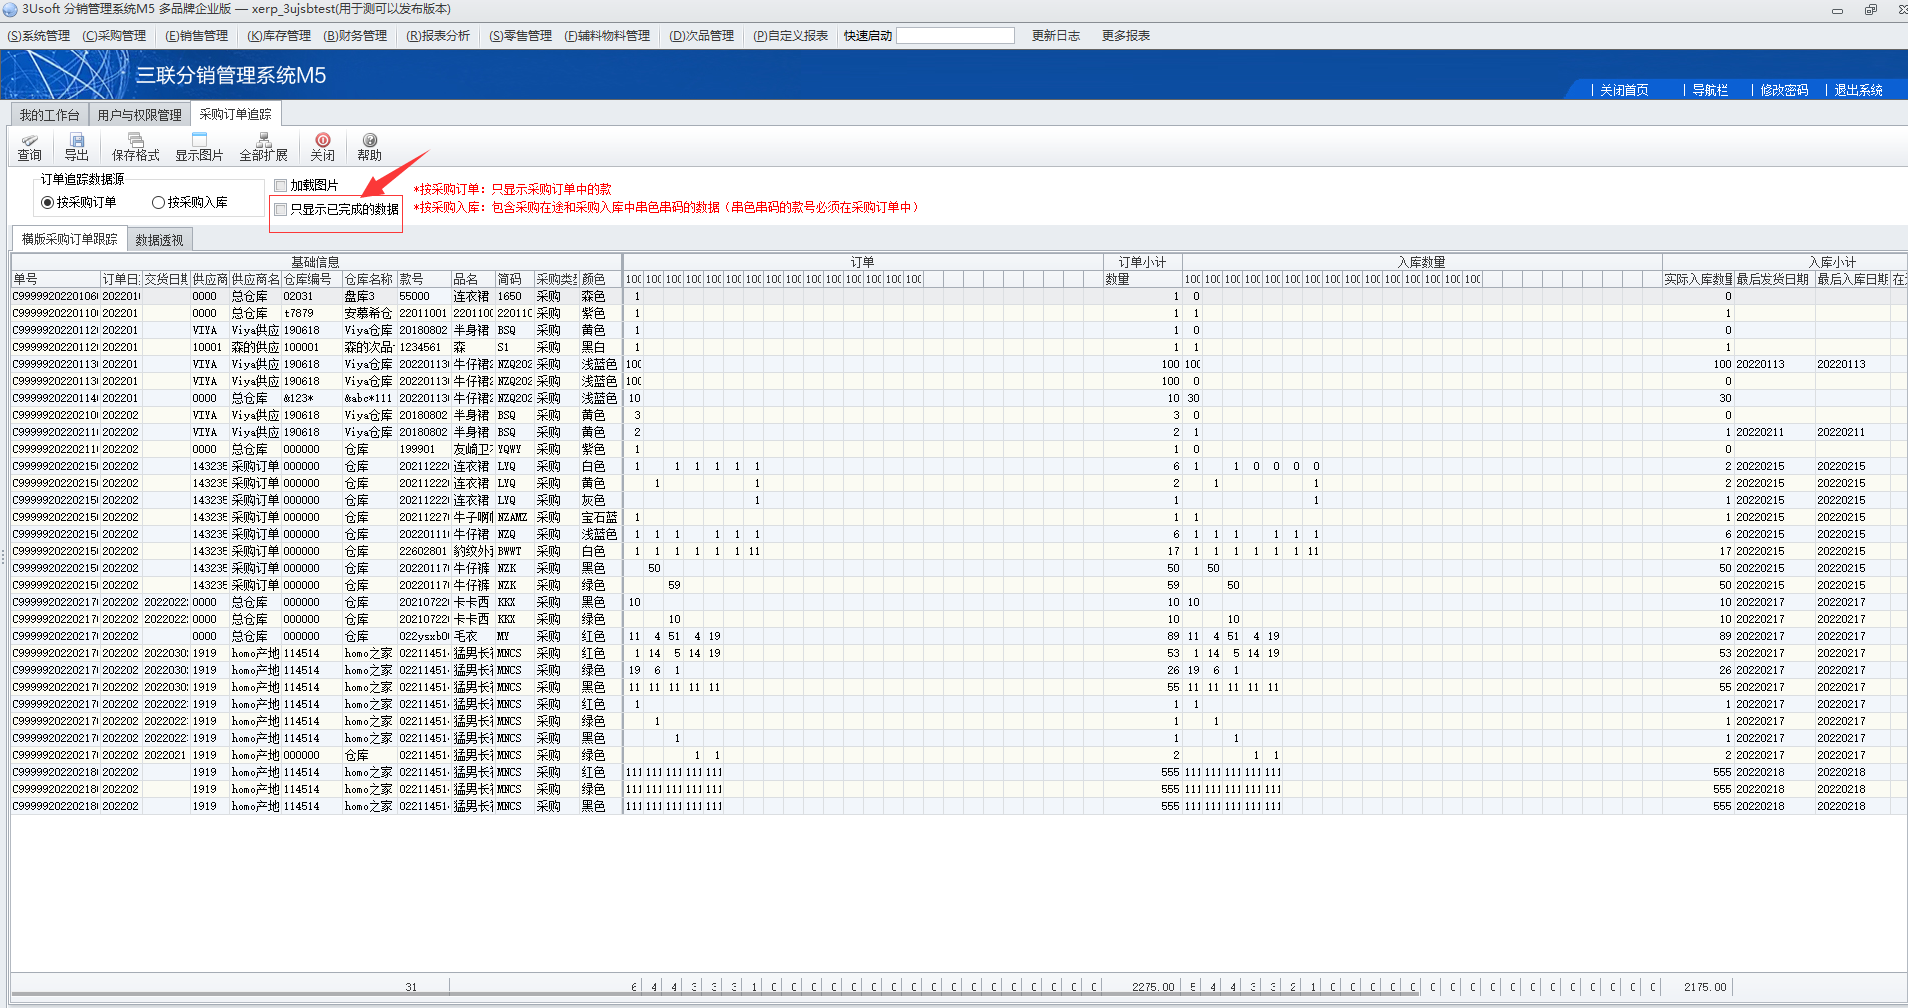Click the 最后入库日期 column header
Screen dimensions: 1908x1008
point(1852,279)
